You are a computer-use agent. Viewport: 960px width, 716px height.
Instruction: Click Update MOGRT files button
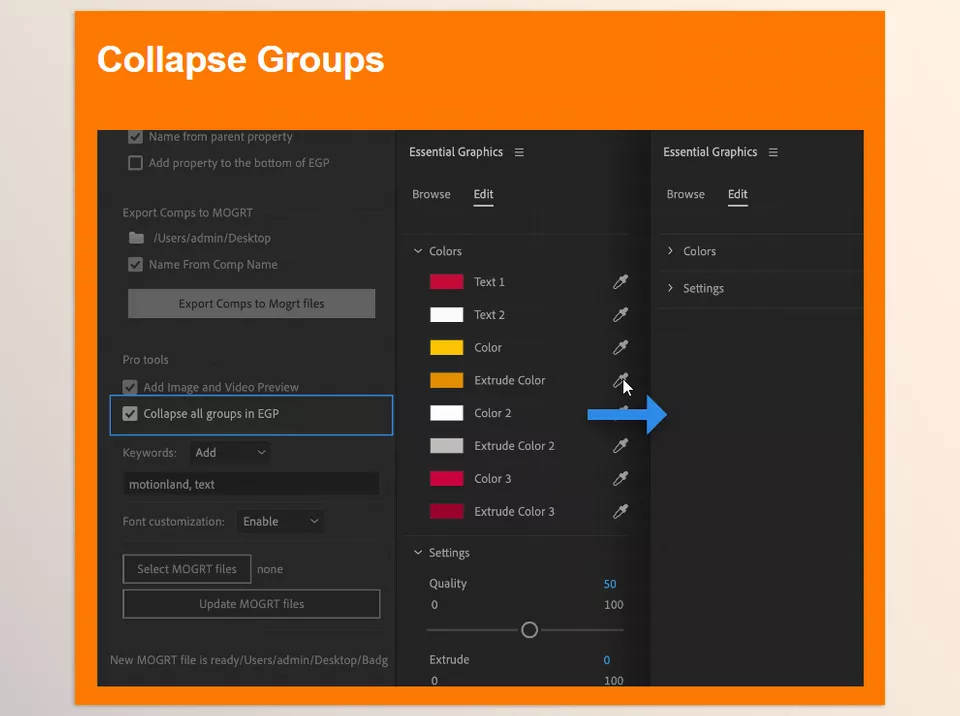pos(252,604)
